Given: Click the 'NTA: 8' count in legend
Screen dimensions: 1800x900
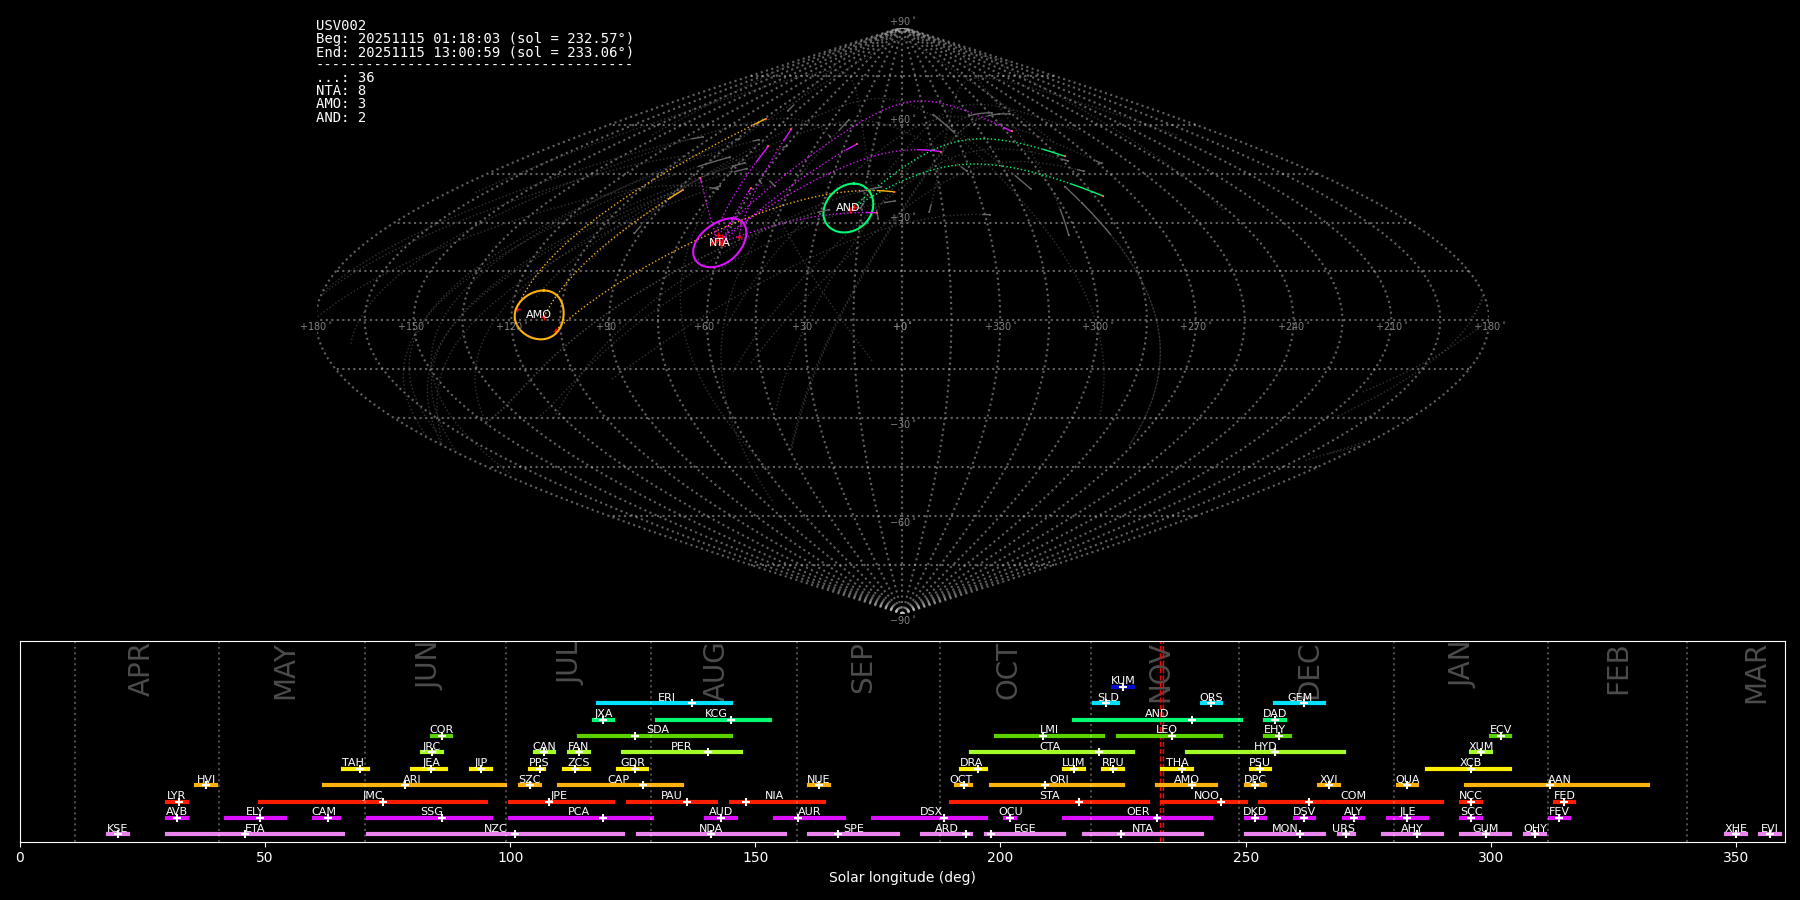Looking at the screenshot, I should (341, 91).
